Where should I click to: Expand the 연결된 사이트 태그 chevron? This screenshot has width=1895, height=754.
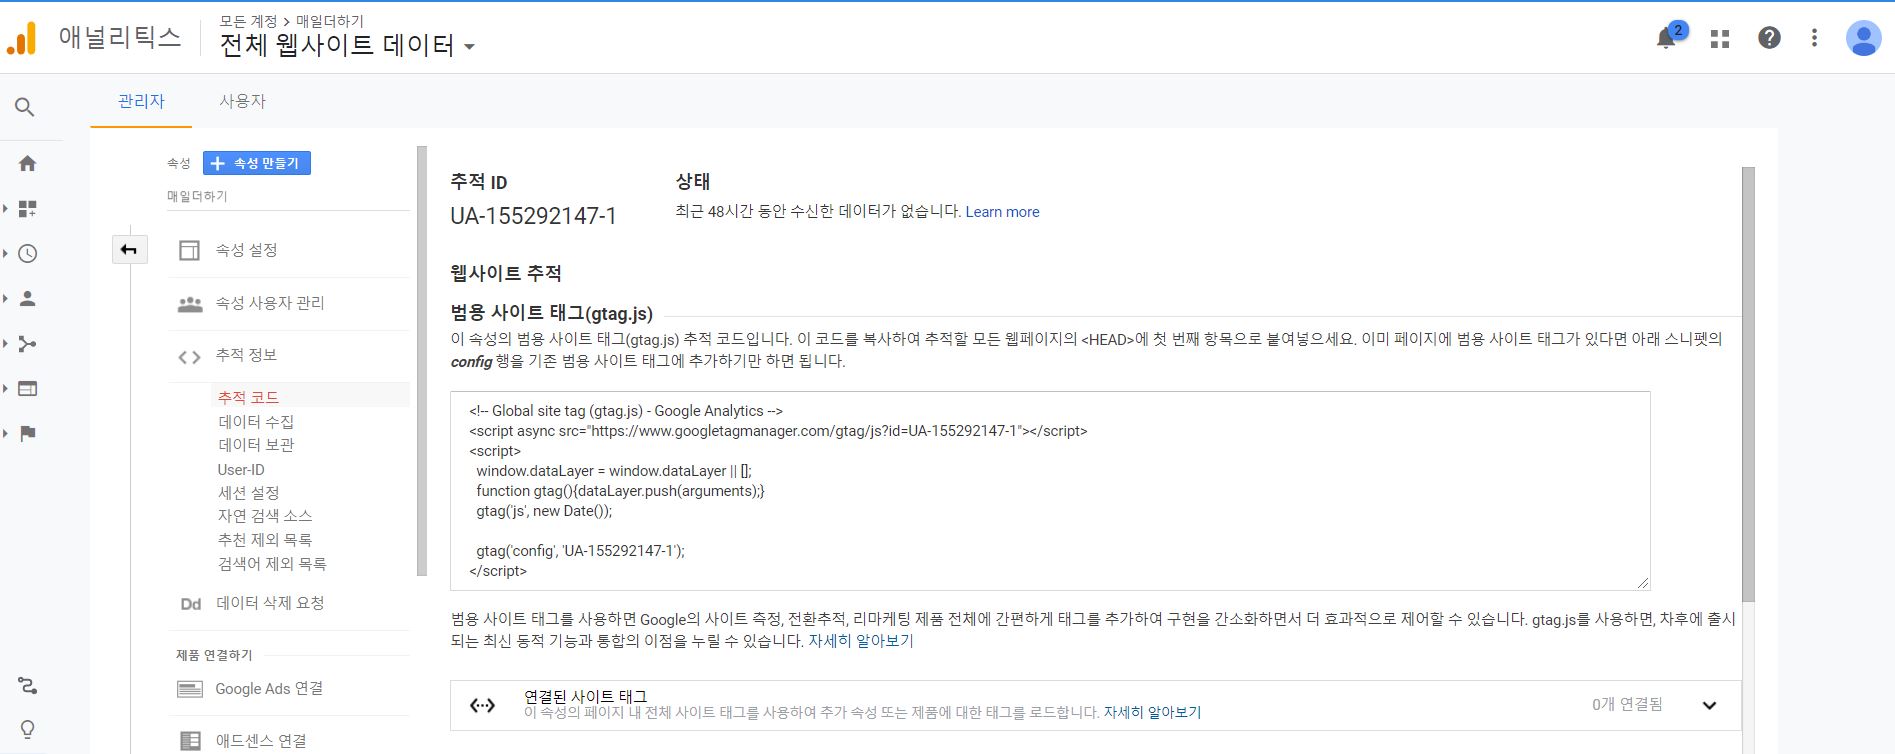point(1709,705)
